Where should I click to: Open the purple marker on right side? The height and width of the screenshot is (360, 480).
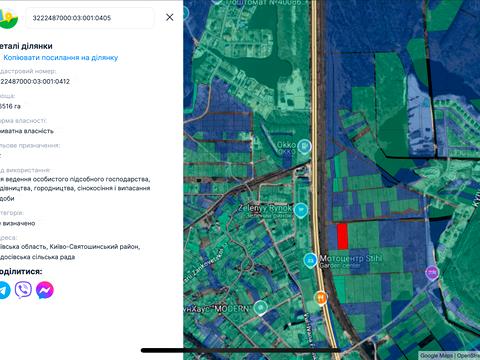point(432,273)
